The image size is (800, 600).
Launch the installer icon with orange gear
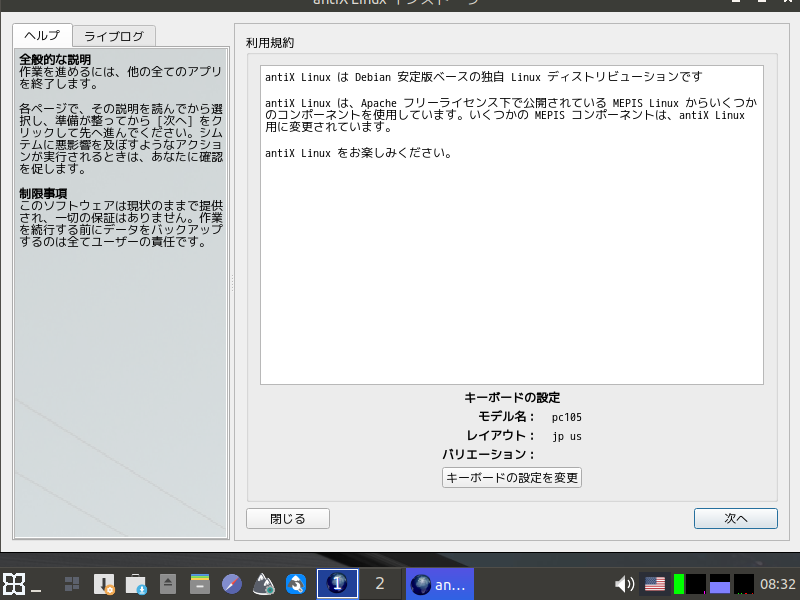pyautogui.click(x=104, y=584)
